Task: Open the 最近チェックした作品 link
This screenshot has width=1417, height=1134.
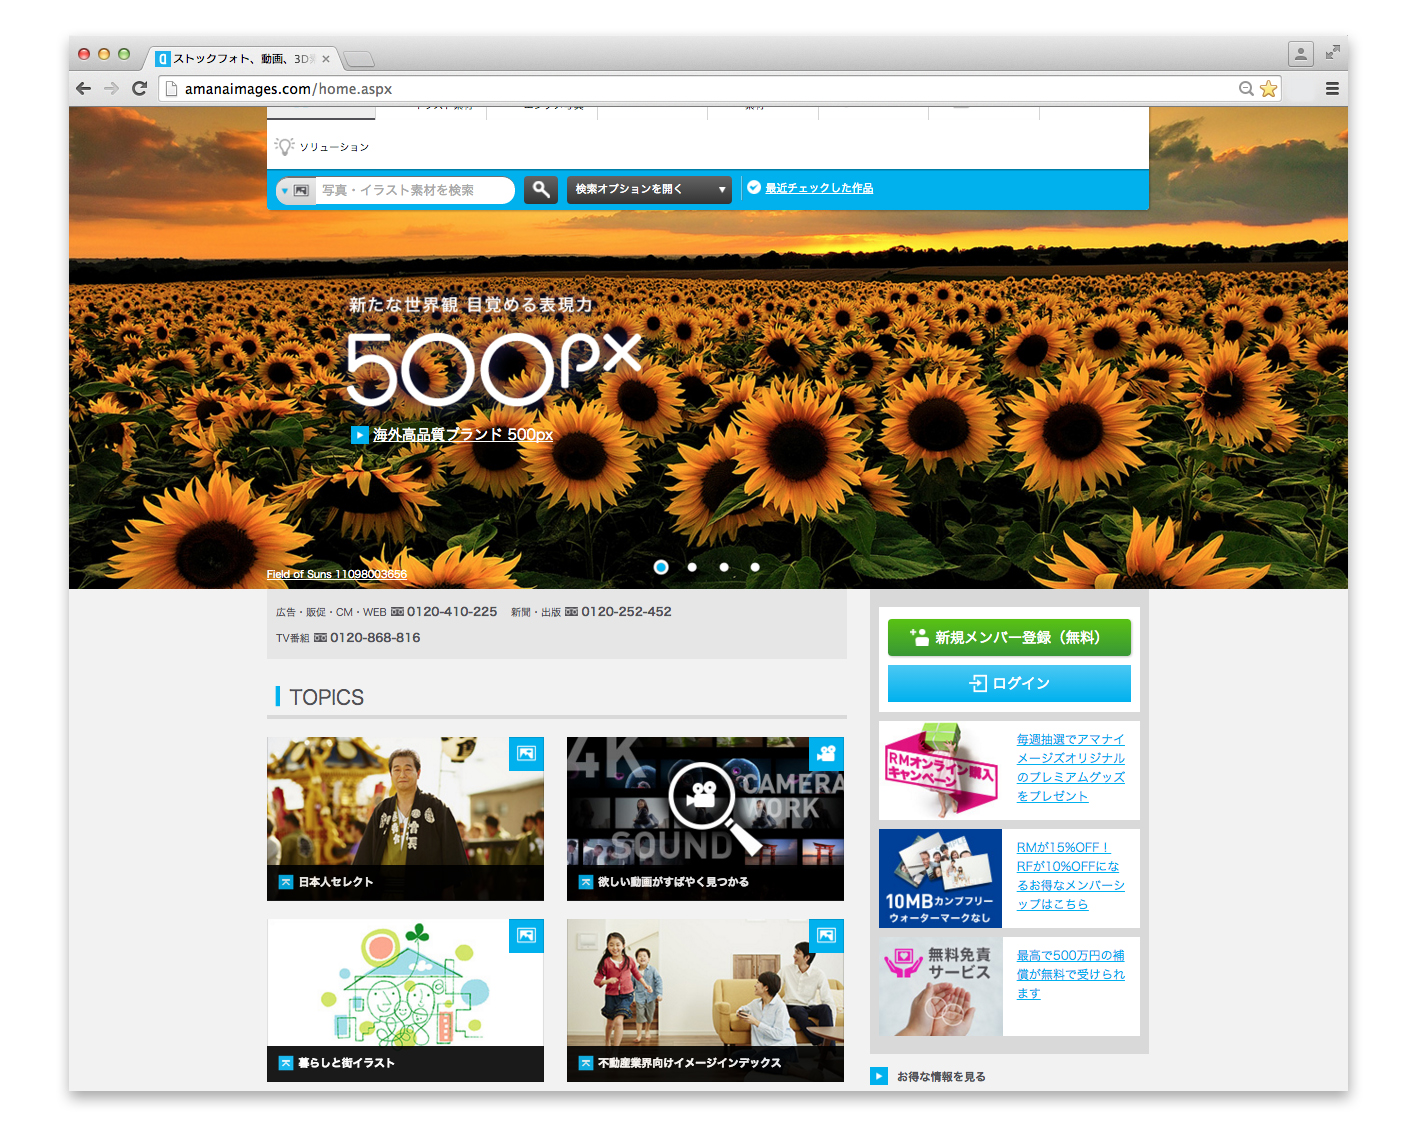Action: pyautogui.click(x=819, y=188)
